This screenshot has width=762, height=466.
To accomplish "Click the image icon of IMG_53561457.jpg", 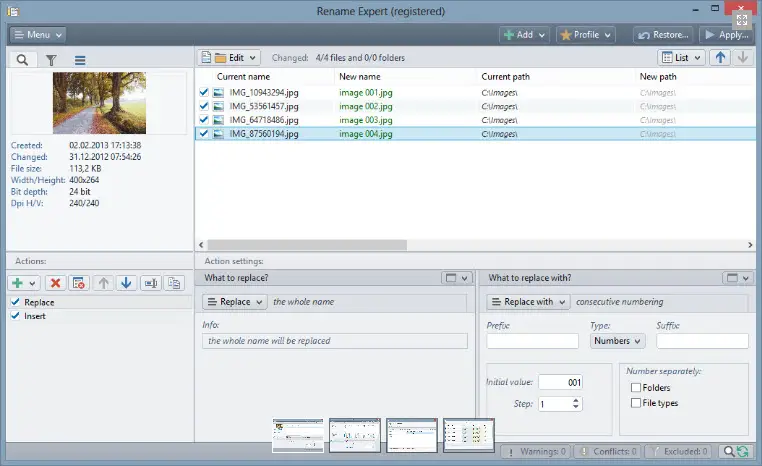I will [219, 106].
